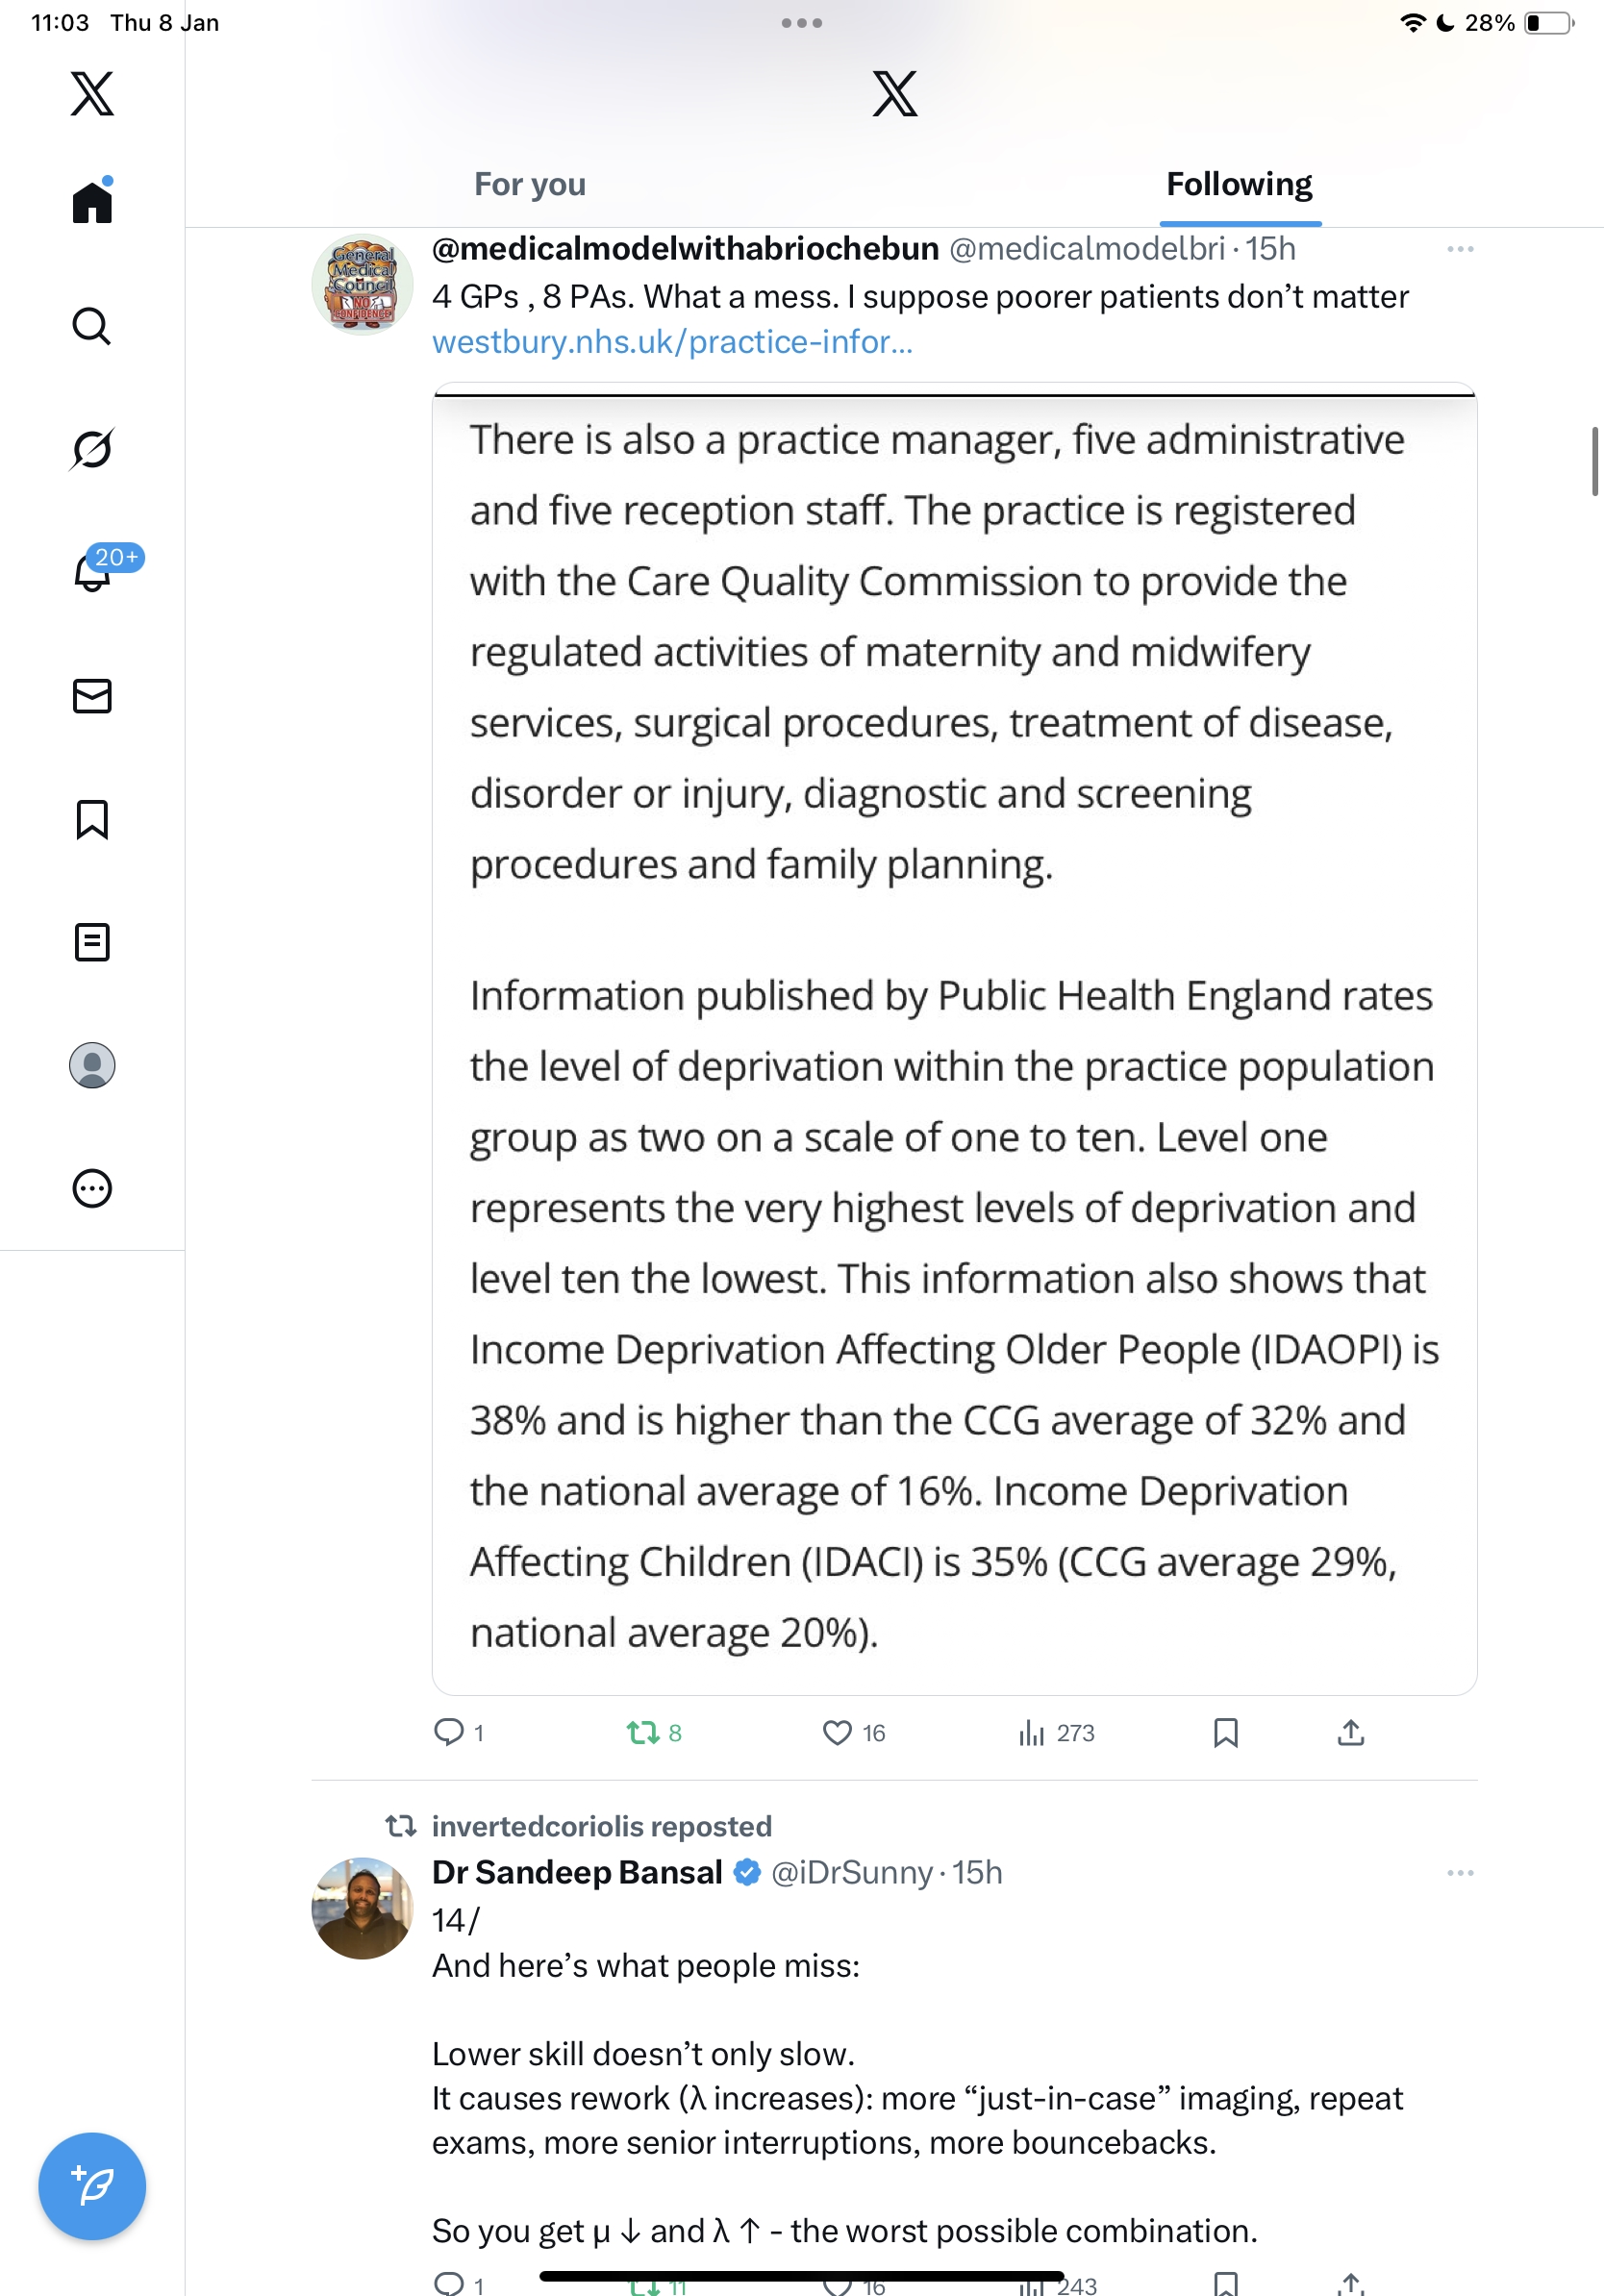Toggle repost on the 4 GPs post
The image size is (1604, 2296).
[642, 1732]
